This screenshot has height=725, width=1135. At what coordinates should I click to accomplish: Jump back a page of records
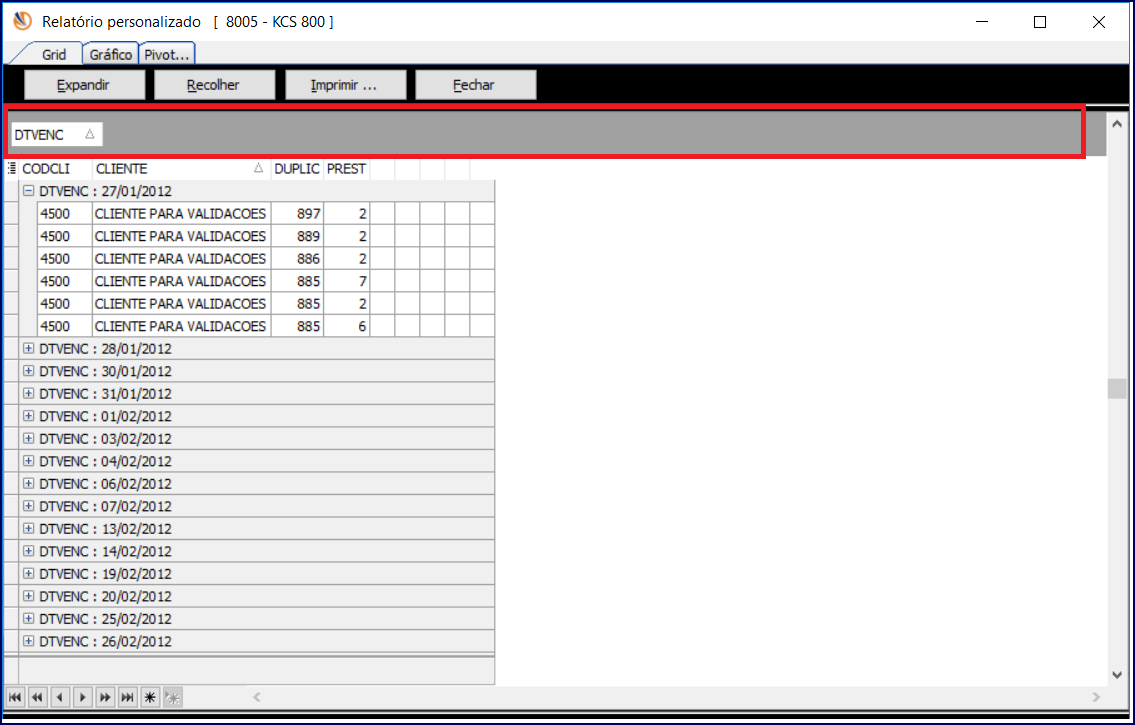coord(37,698)
